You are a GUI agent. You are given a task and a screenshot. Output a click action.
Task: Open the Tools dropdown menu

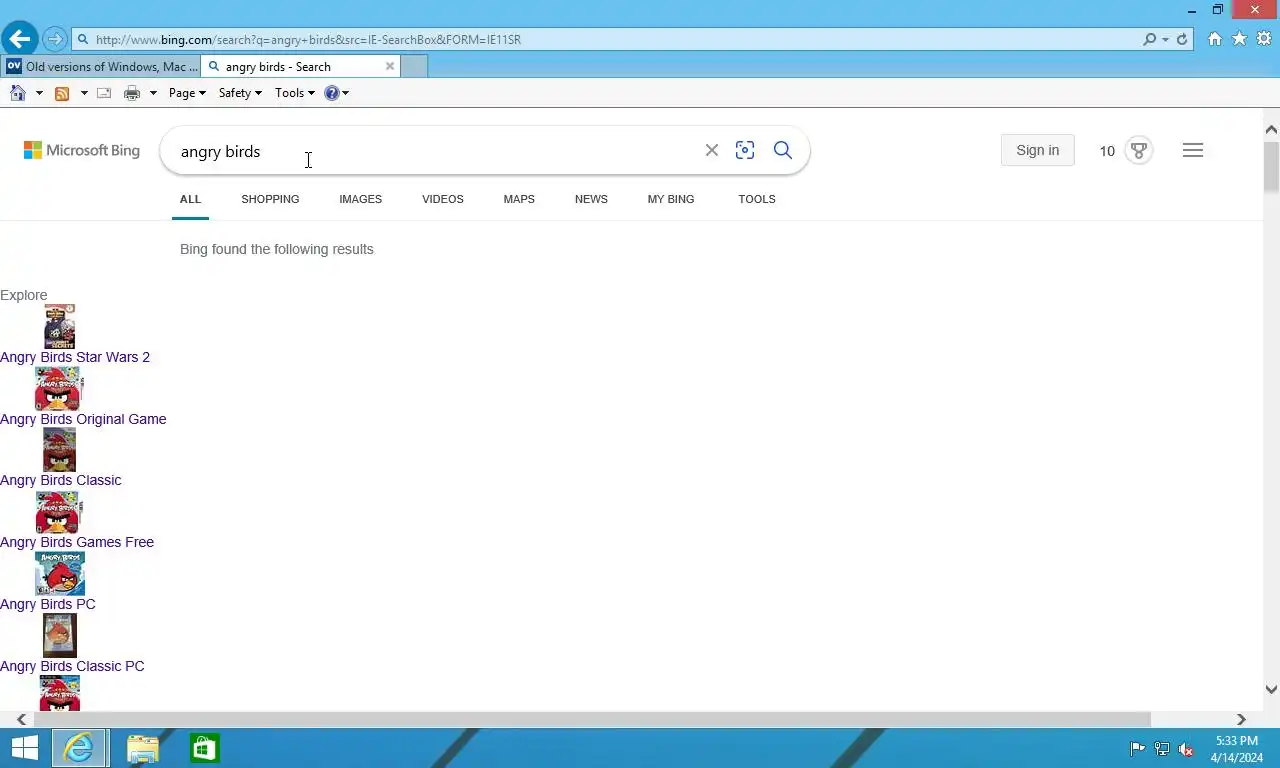(294, 93)
